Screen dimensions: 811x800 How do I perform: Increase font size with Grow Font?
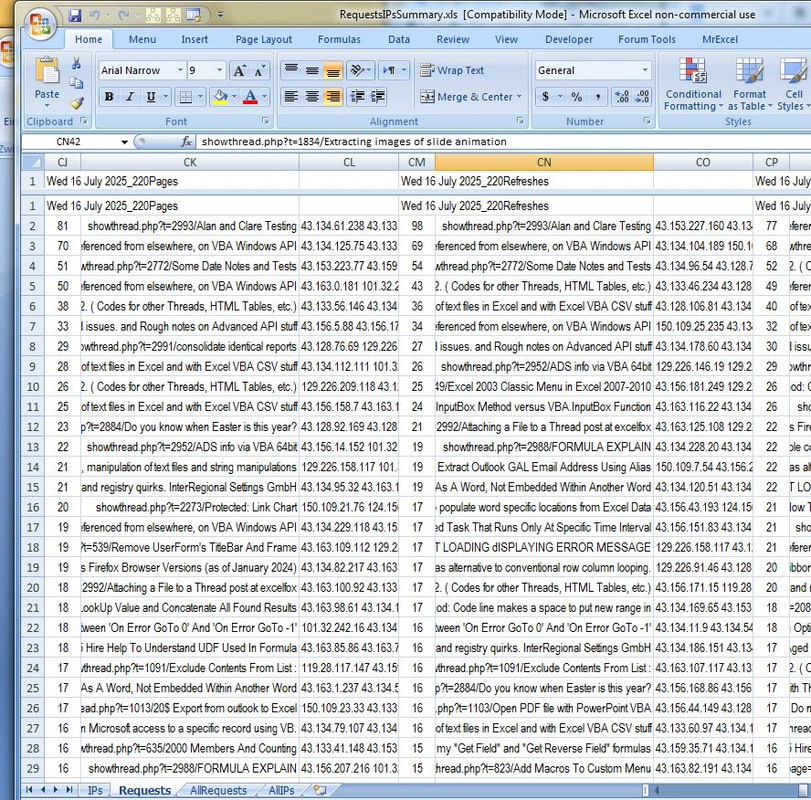click(x=239, y=70)
